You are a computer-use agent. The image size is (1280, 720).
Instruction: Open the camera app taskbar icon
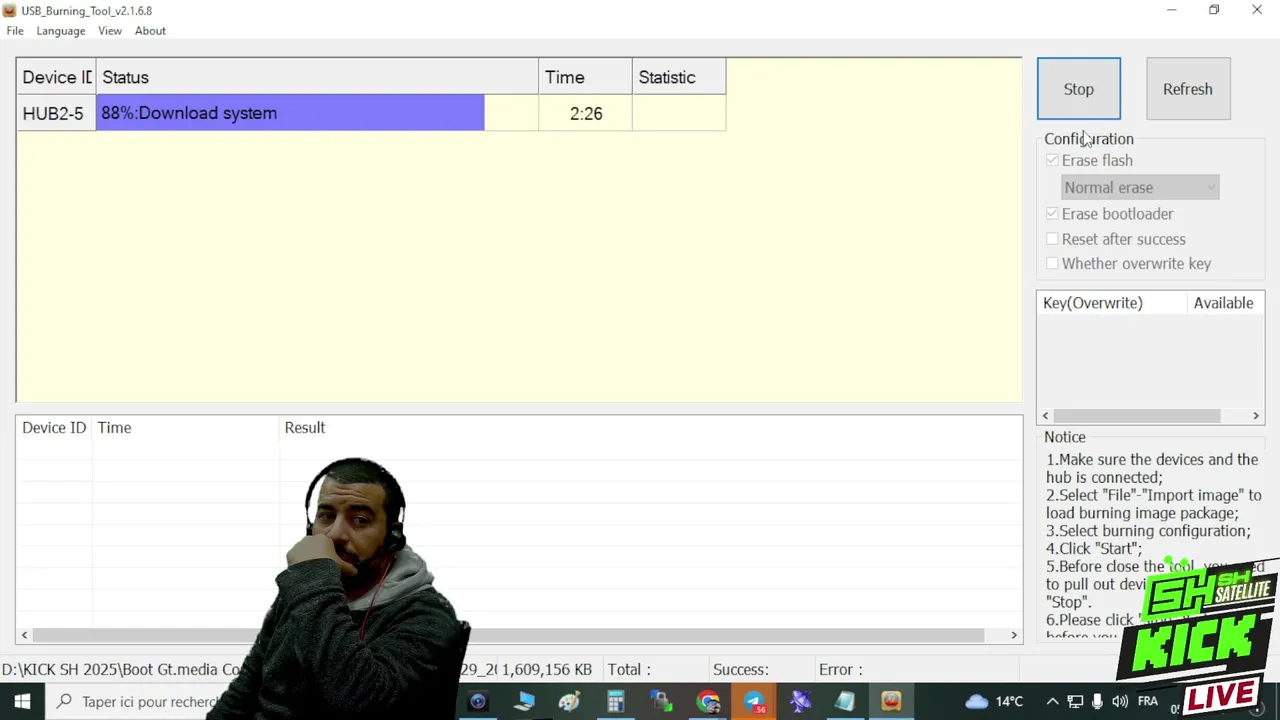[478, 702]
